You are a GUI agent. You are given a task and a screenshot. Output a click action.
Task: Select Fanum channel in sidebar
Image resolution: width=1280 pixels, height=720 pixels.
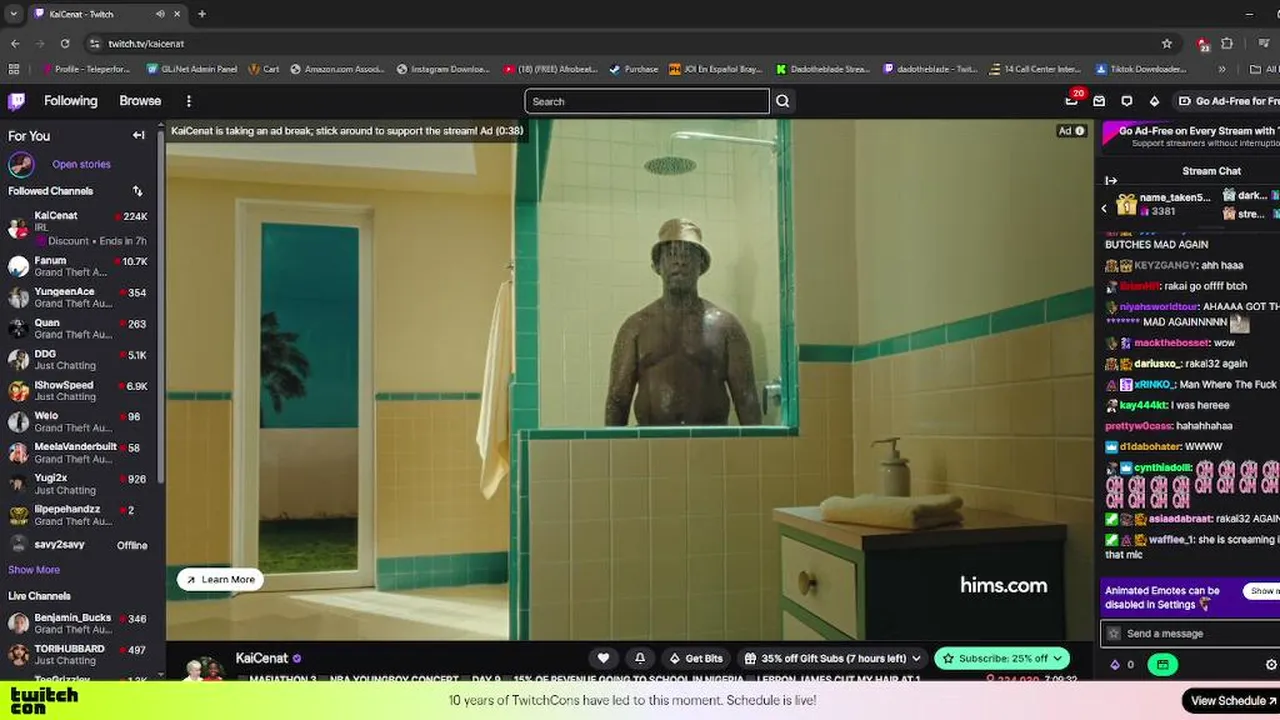pyautogui.click(x=78, y=266)
